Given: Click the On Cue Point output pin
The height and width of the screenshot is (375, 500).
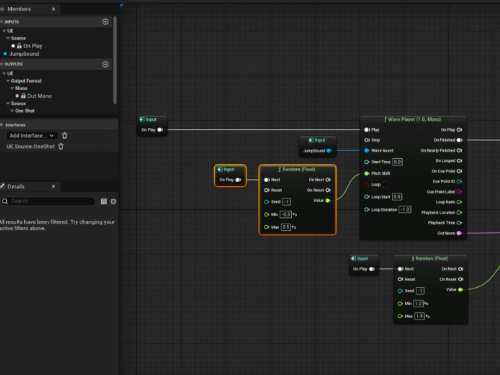Looking at the screenshot, I should coord(459,171).
